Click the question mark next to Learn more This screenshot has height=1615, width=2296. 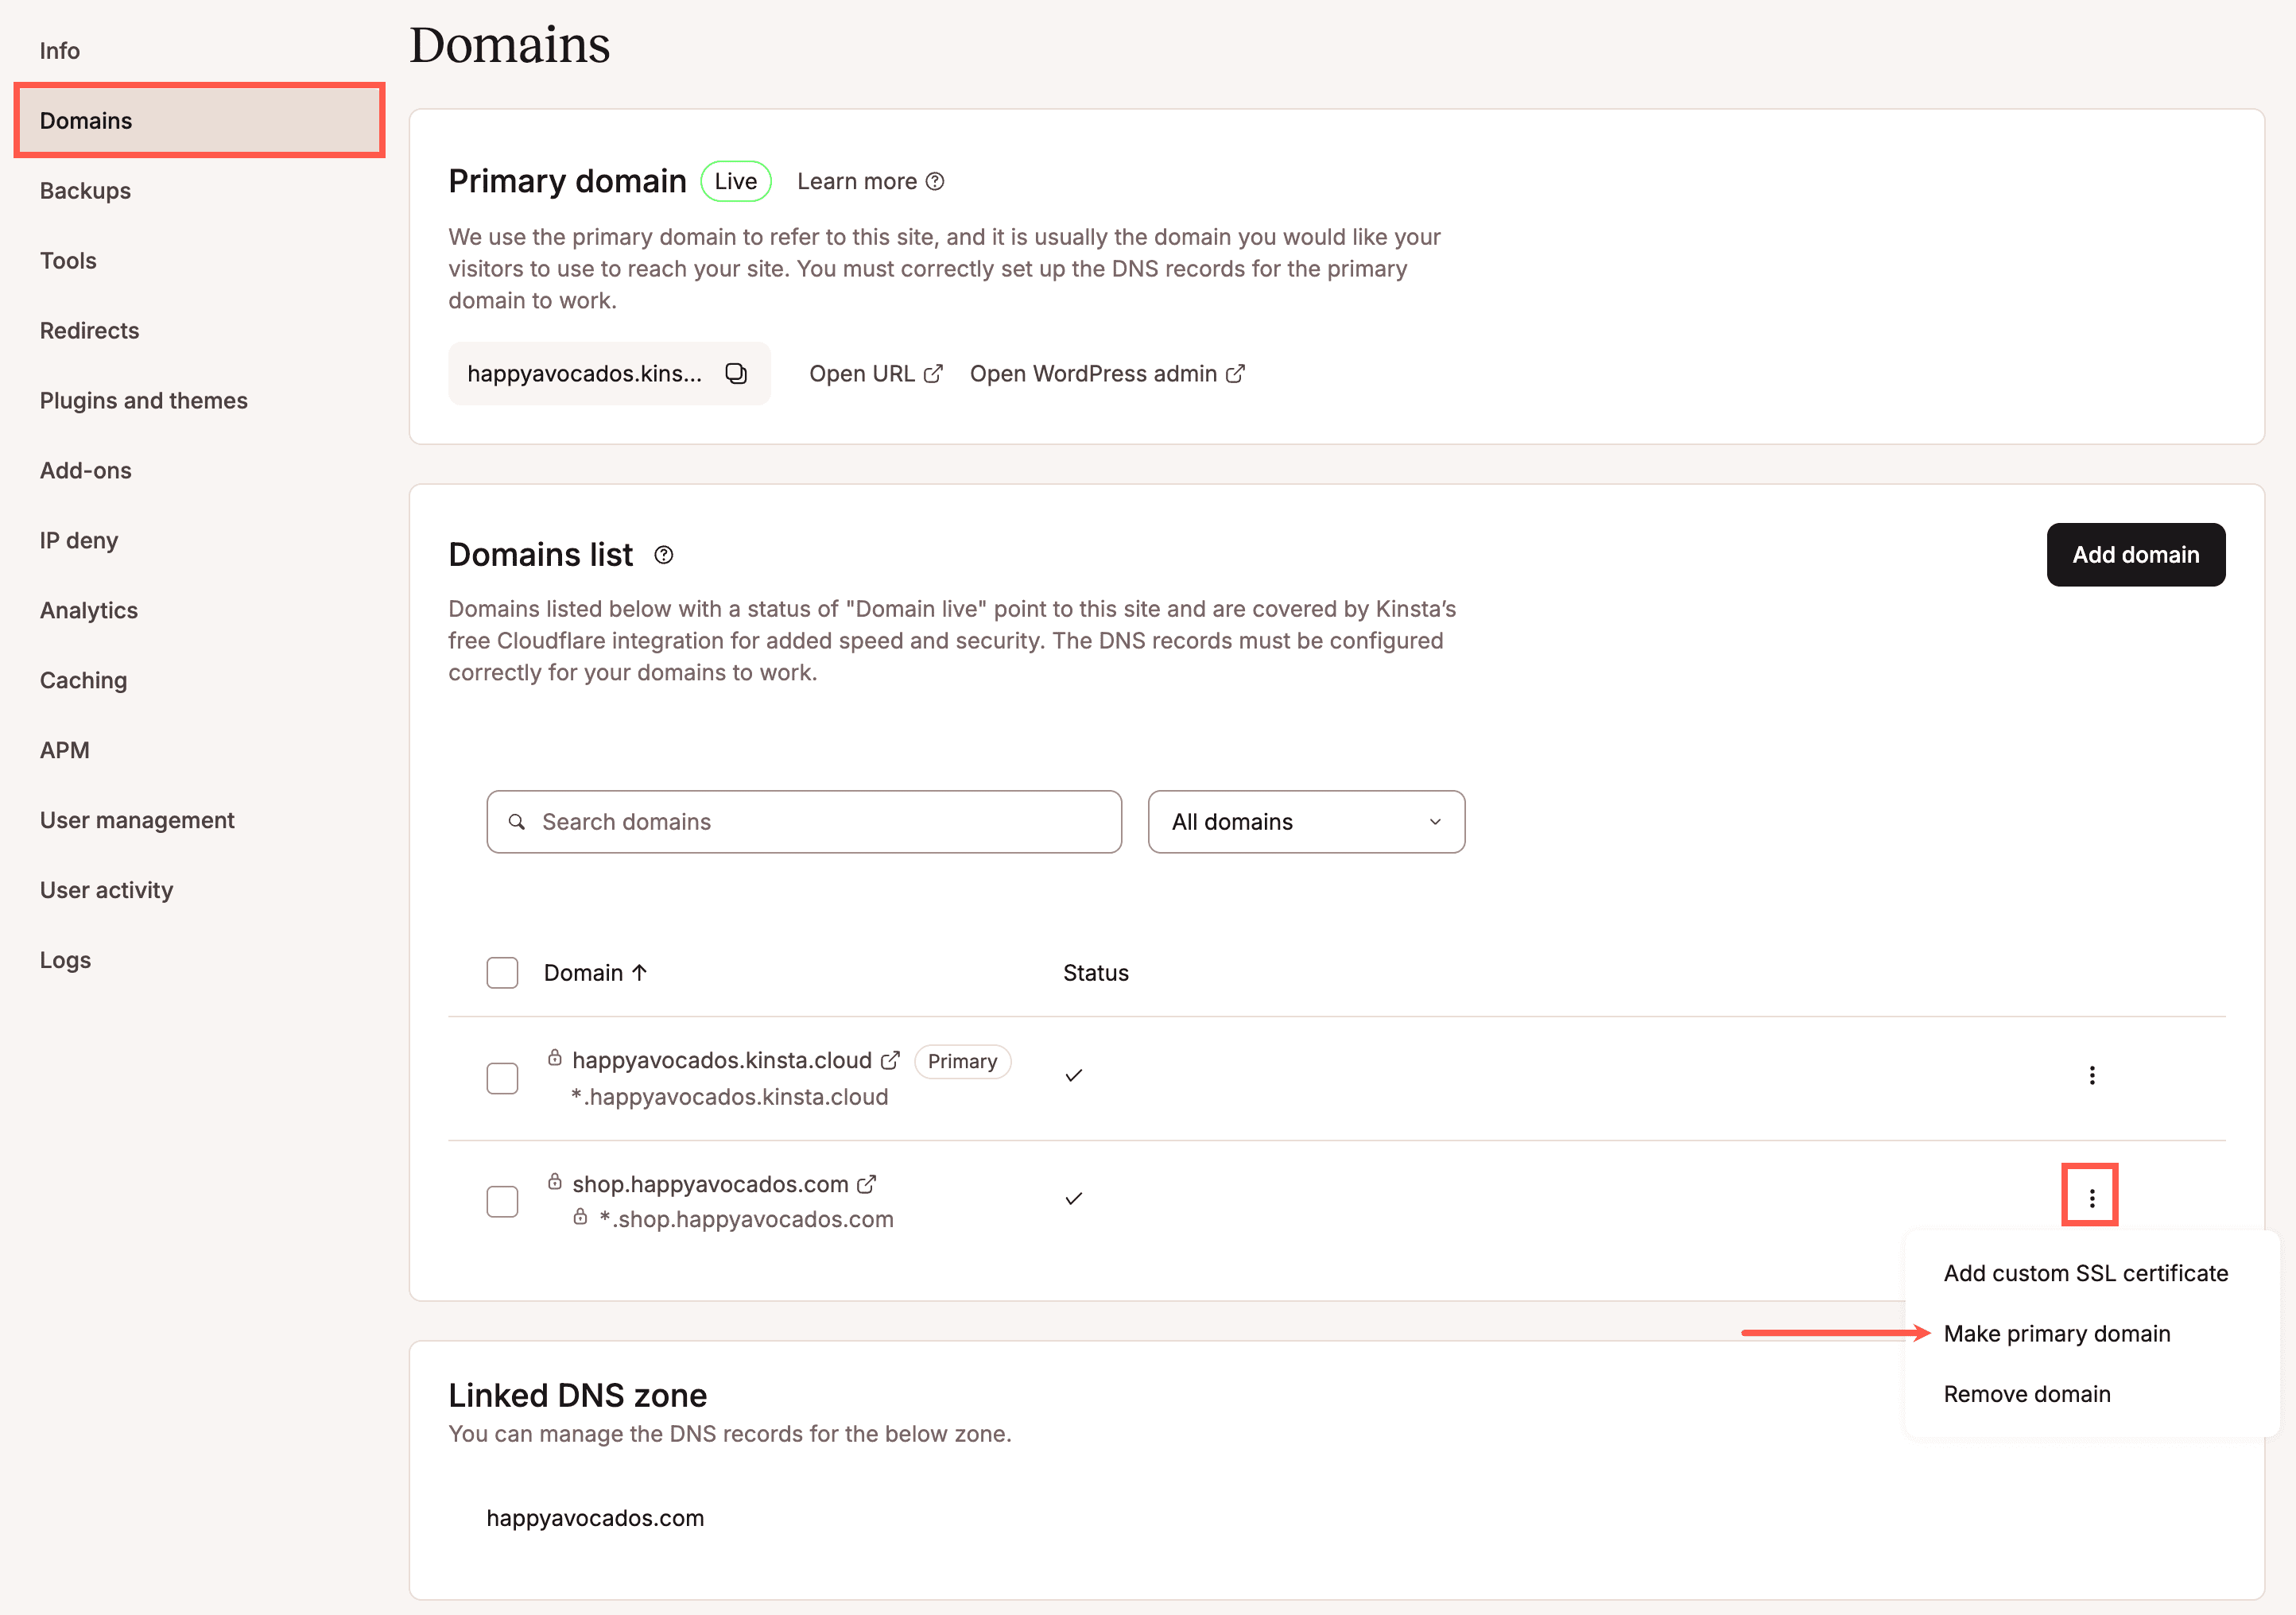click(935, 181)
